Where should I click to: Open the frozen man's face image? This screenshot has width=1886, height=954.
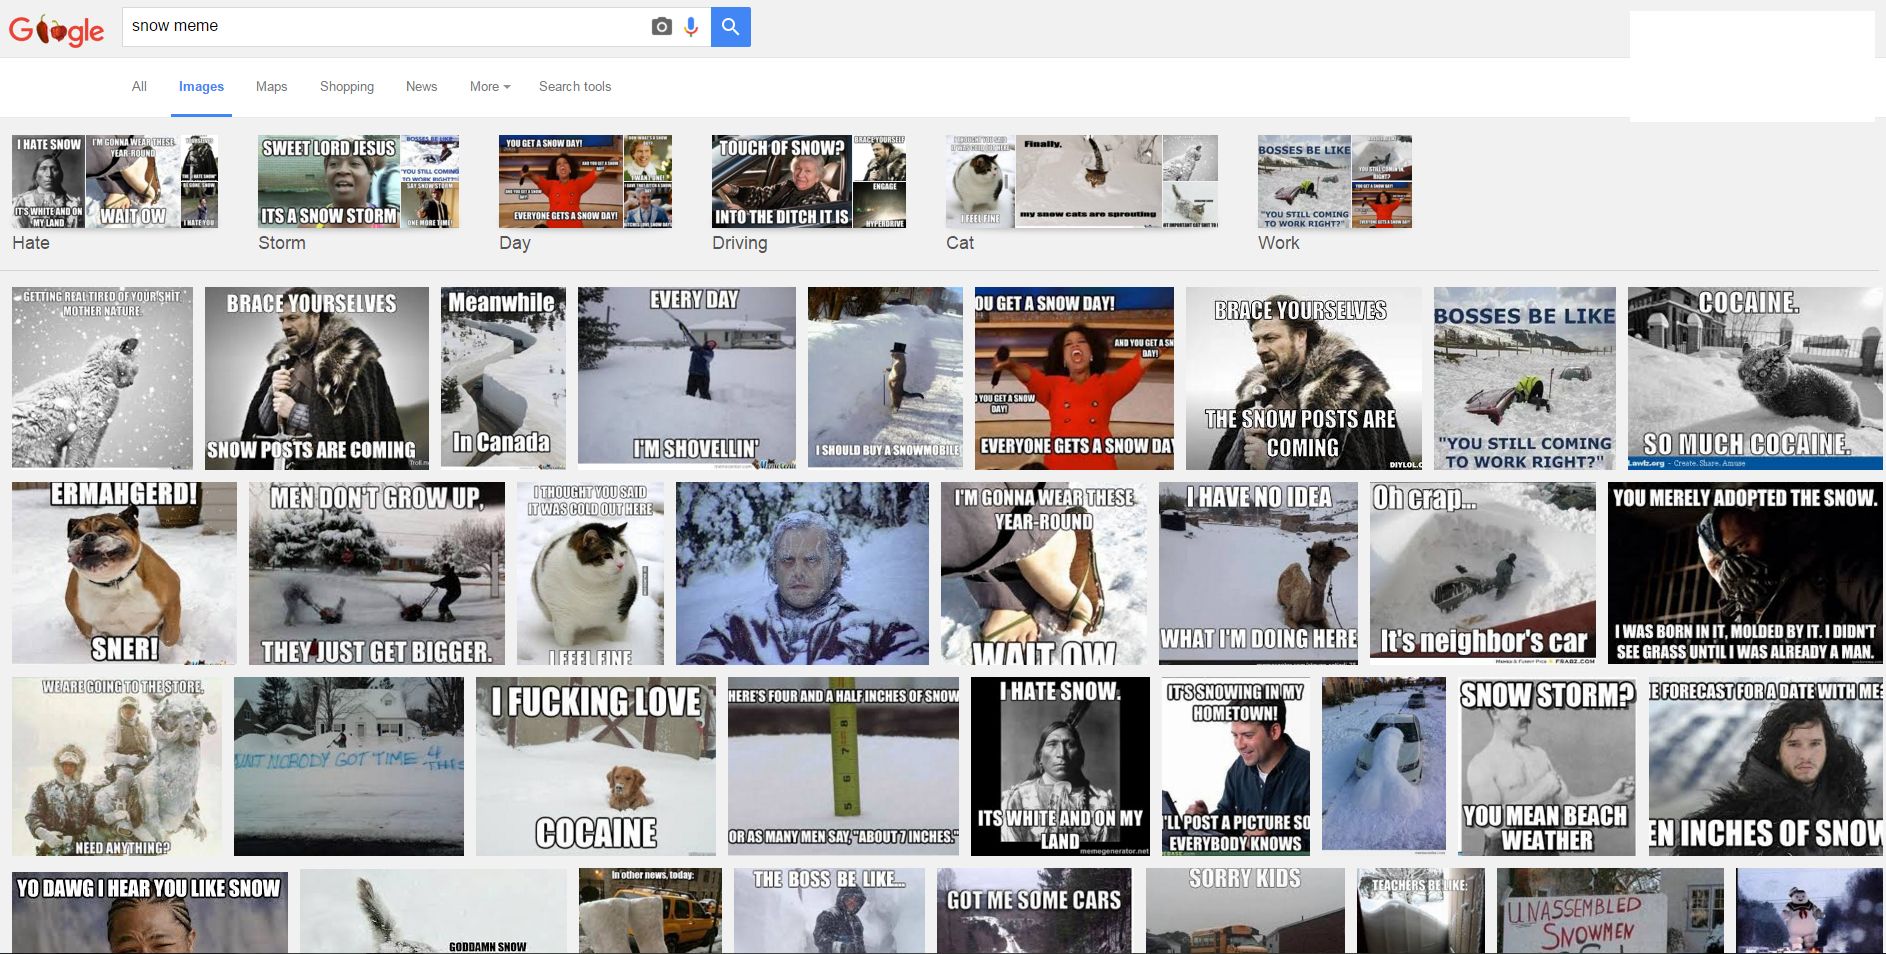tap(802, 573)
